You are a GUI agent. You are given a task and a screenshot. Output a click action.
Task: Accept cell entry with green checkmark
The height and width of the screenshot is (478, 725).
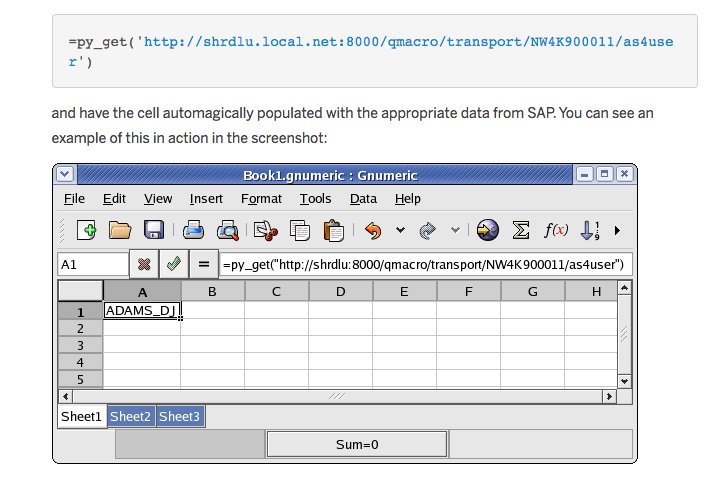[x=173, y=264]
